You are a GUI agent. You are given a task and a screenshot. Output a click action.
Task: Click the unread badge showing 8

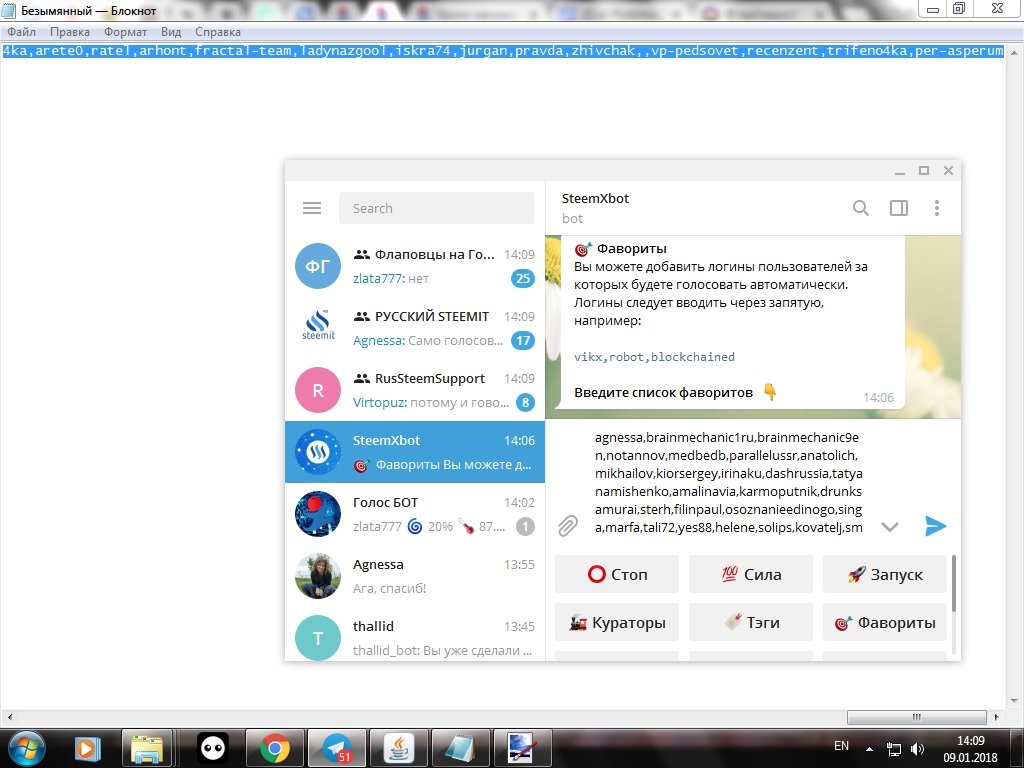point(525,403)
